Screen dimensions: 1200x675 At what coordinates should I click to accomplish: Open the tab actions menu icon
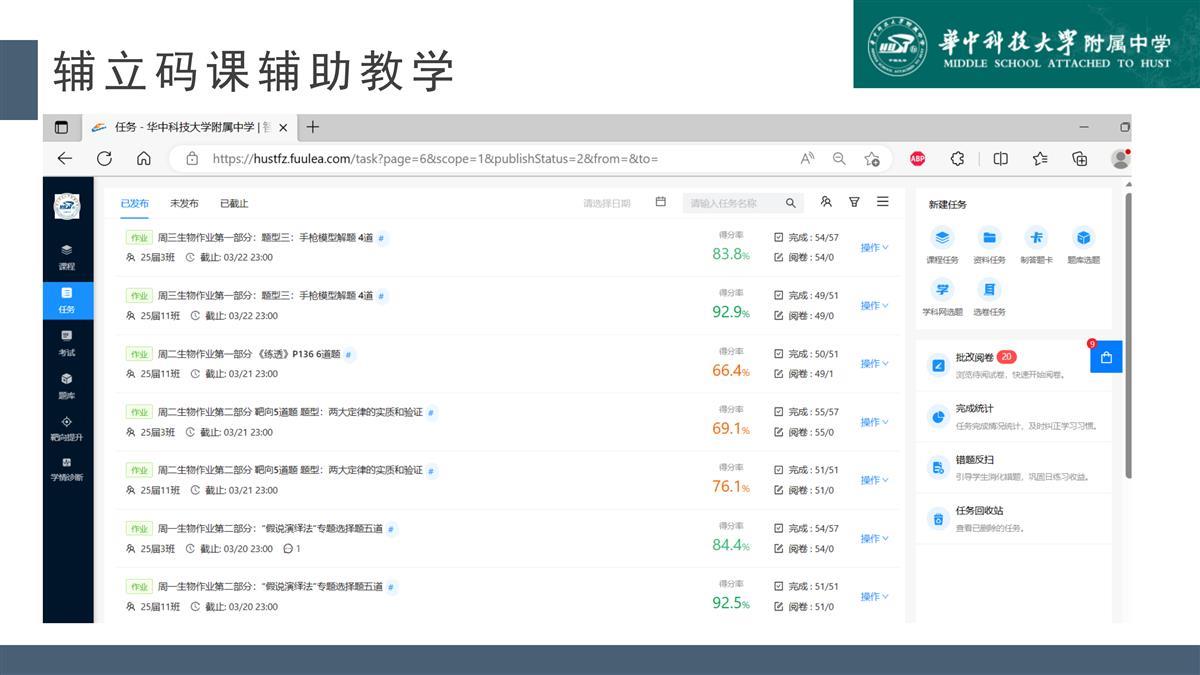pos(61,127)
